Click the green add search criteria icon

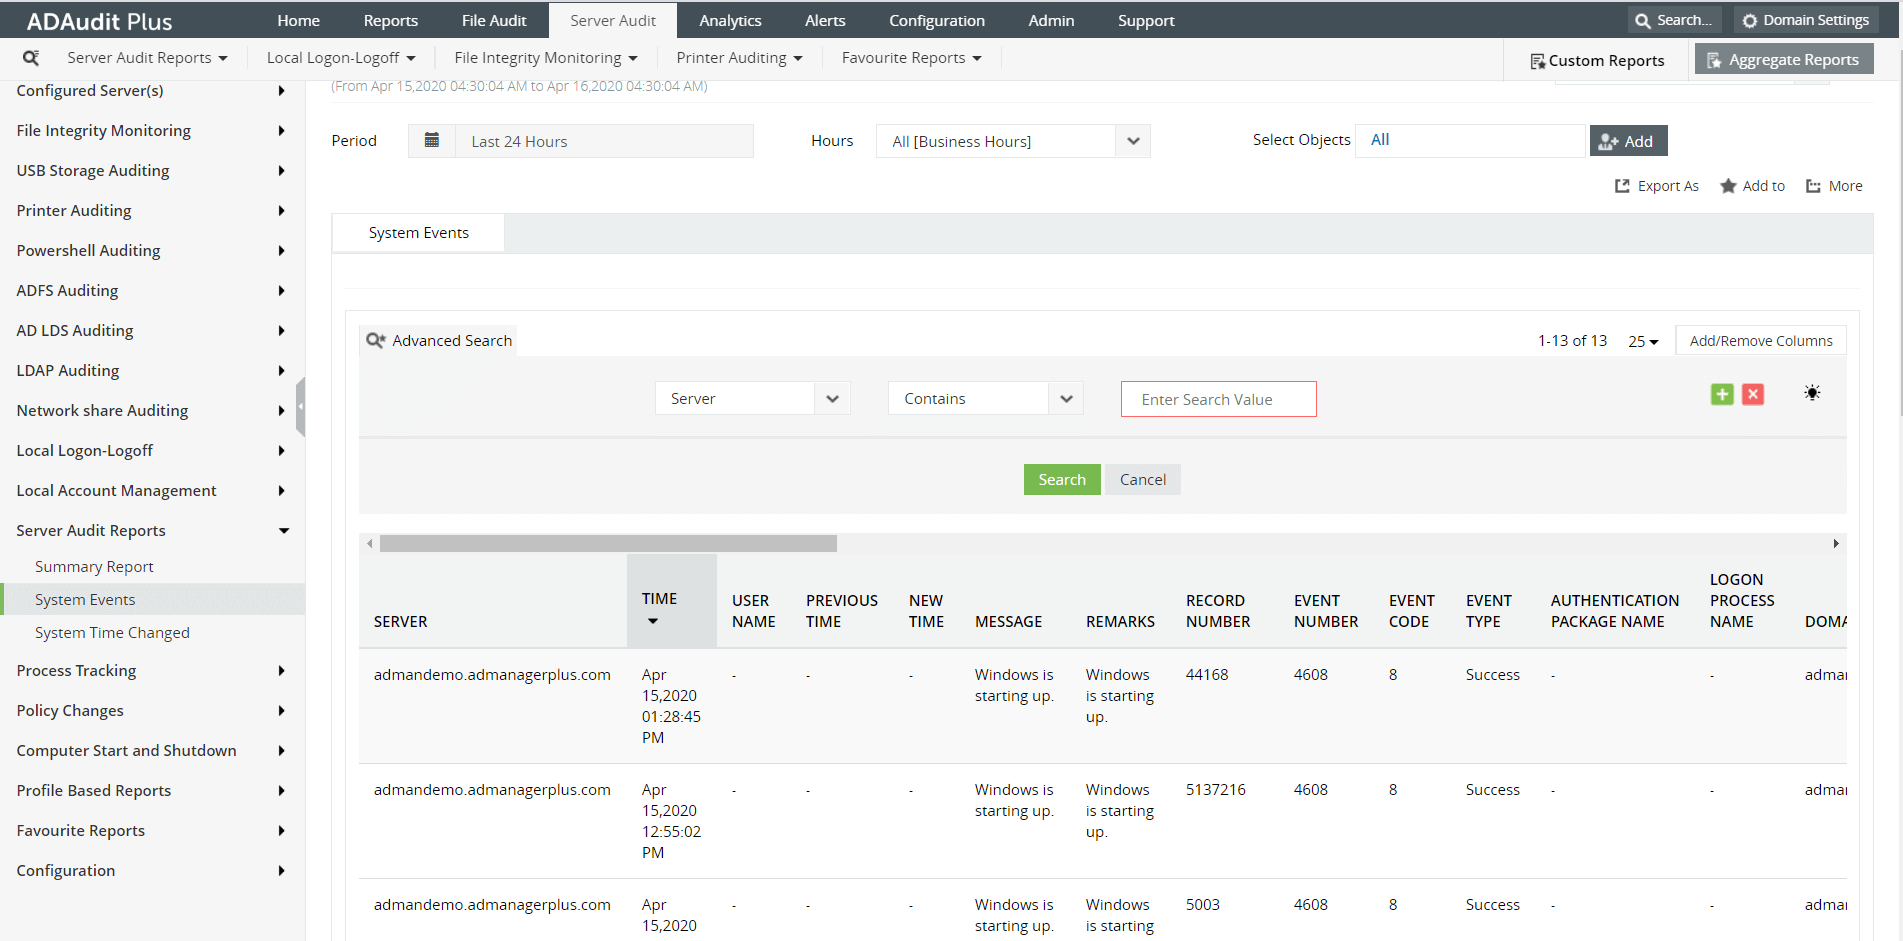1721,394
